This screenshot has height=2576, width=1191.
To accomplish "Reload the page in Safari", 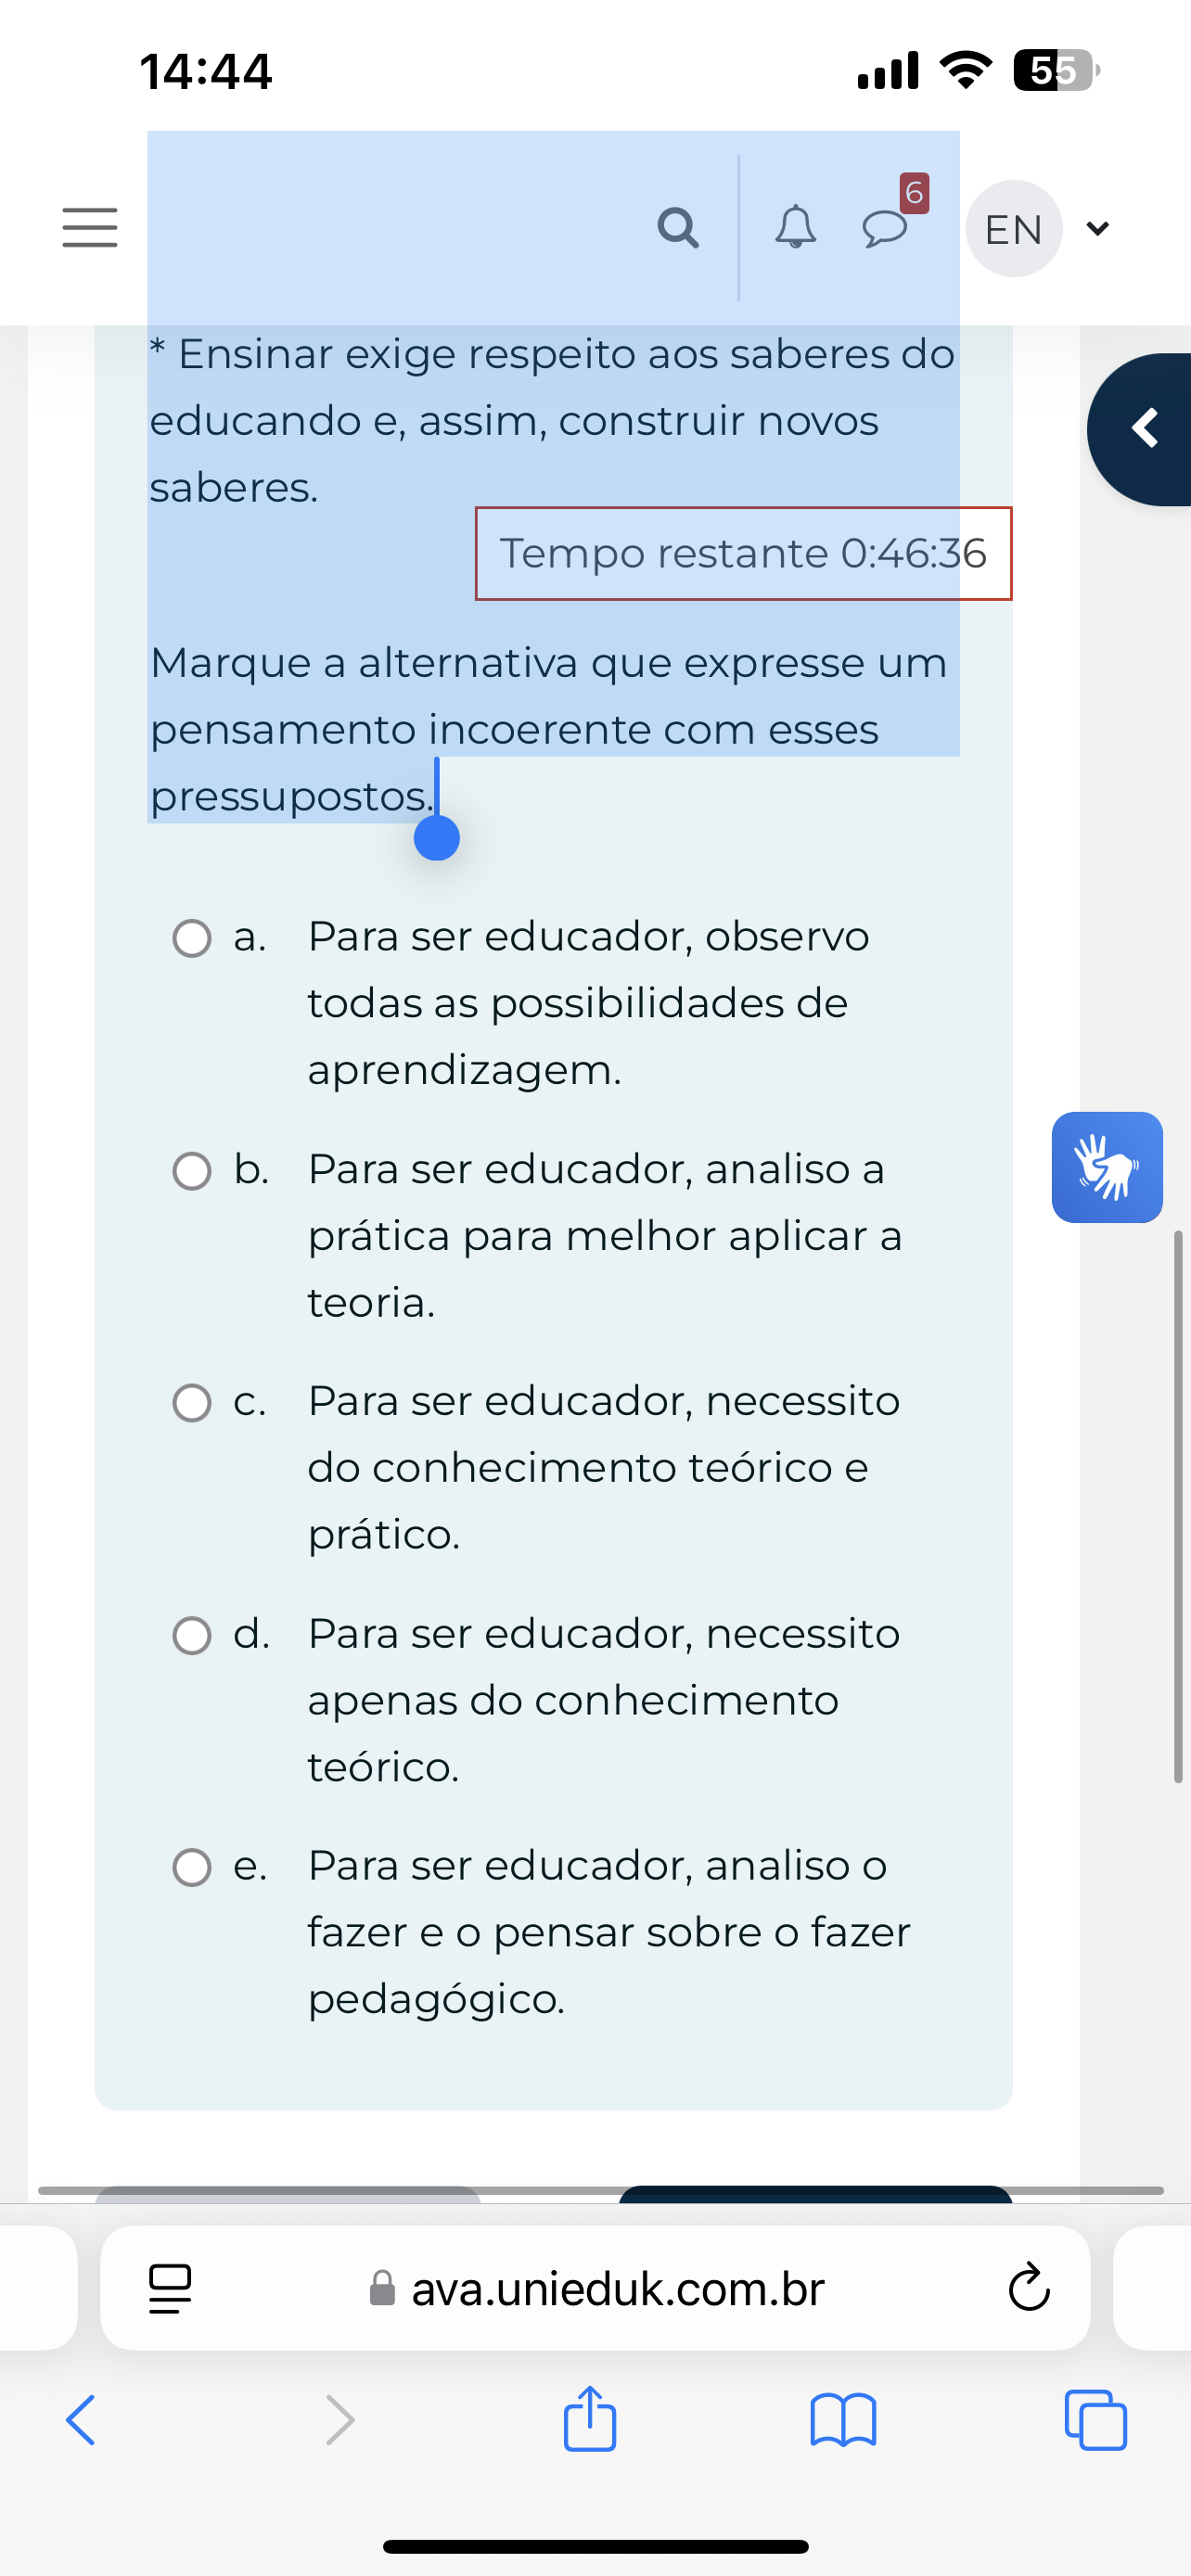I will 1028,2288.
